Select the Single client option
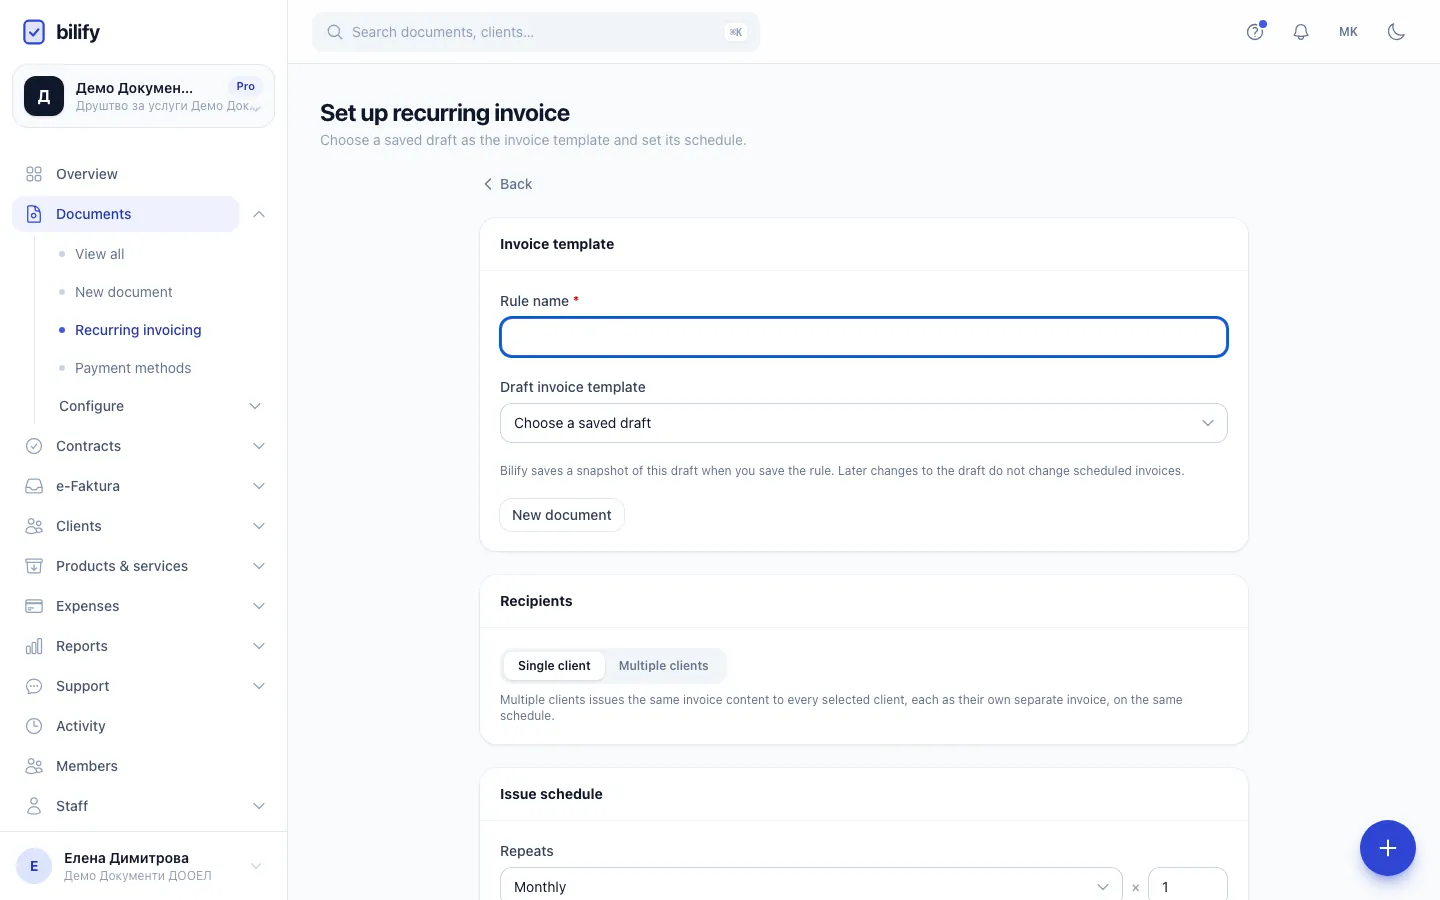The image size is (1440, 900). [554, 666]
